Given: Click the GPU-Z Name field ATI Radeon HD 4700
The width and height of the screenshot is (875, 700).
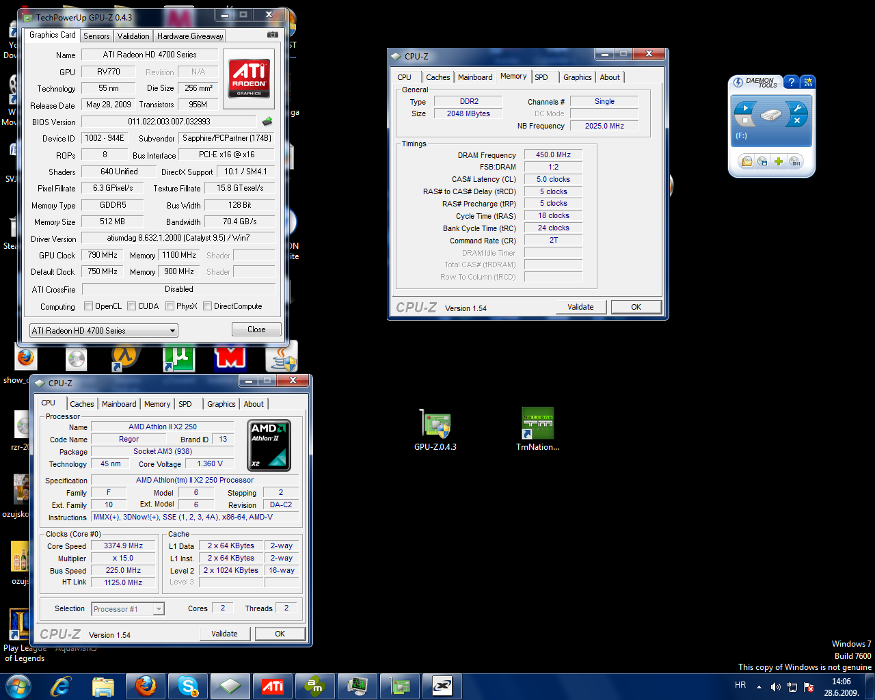Looking at the screenshot, I should tap(150, 55).
